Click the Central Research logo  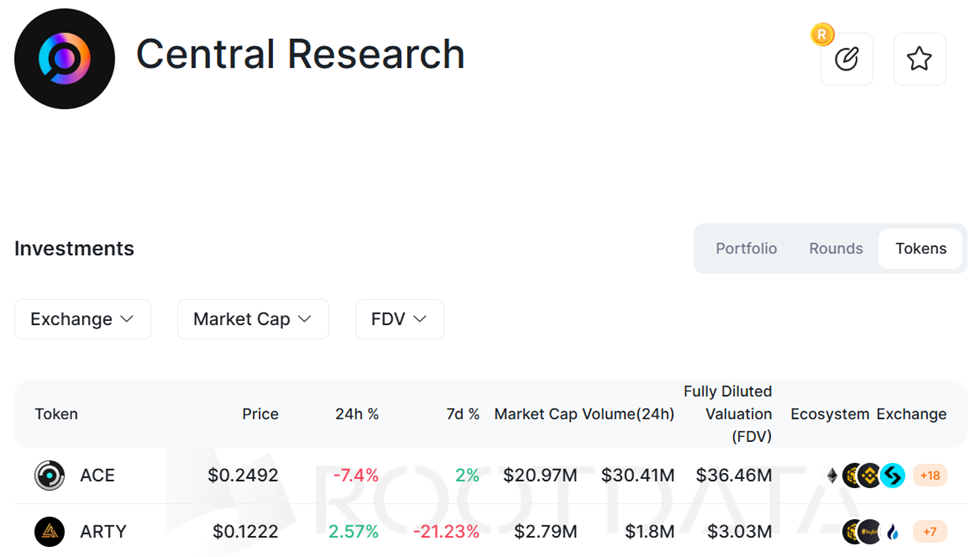(x=64, y=59)
